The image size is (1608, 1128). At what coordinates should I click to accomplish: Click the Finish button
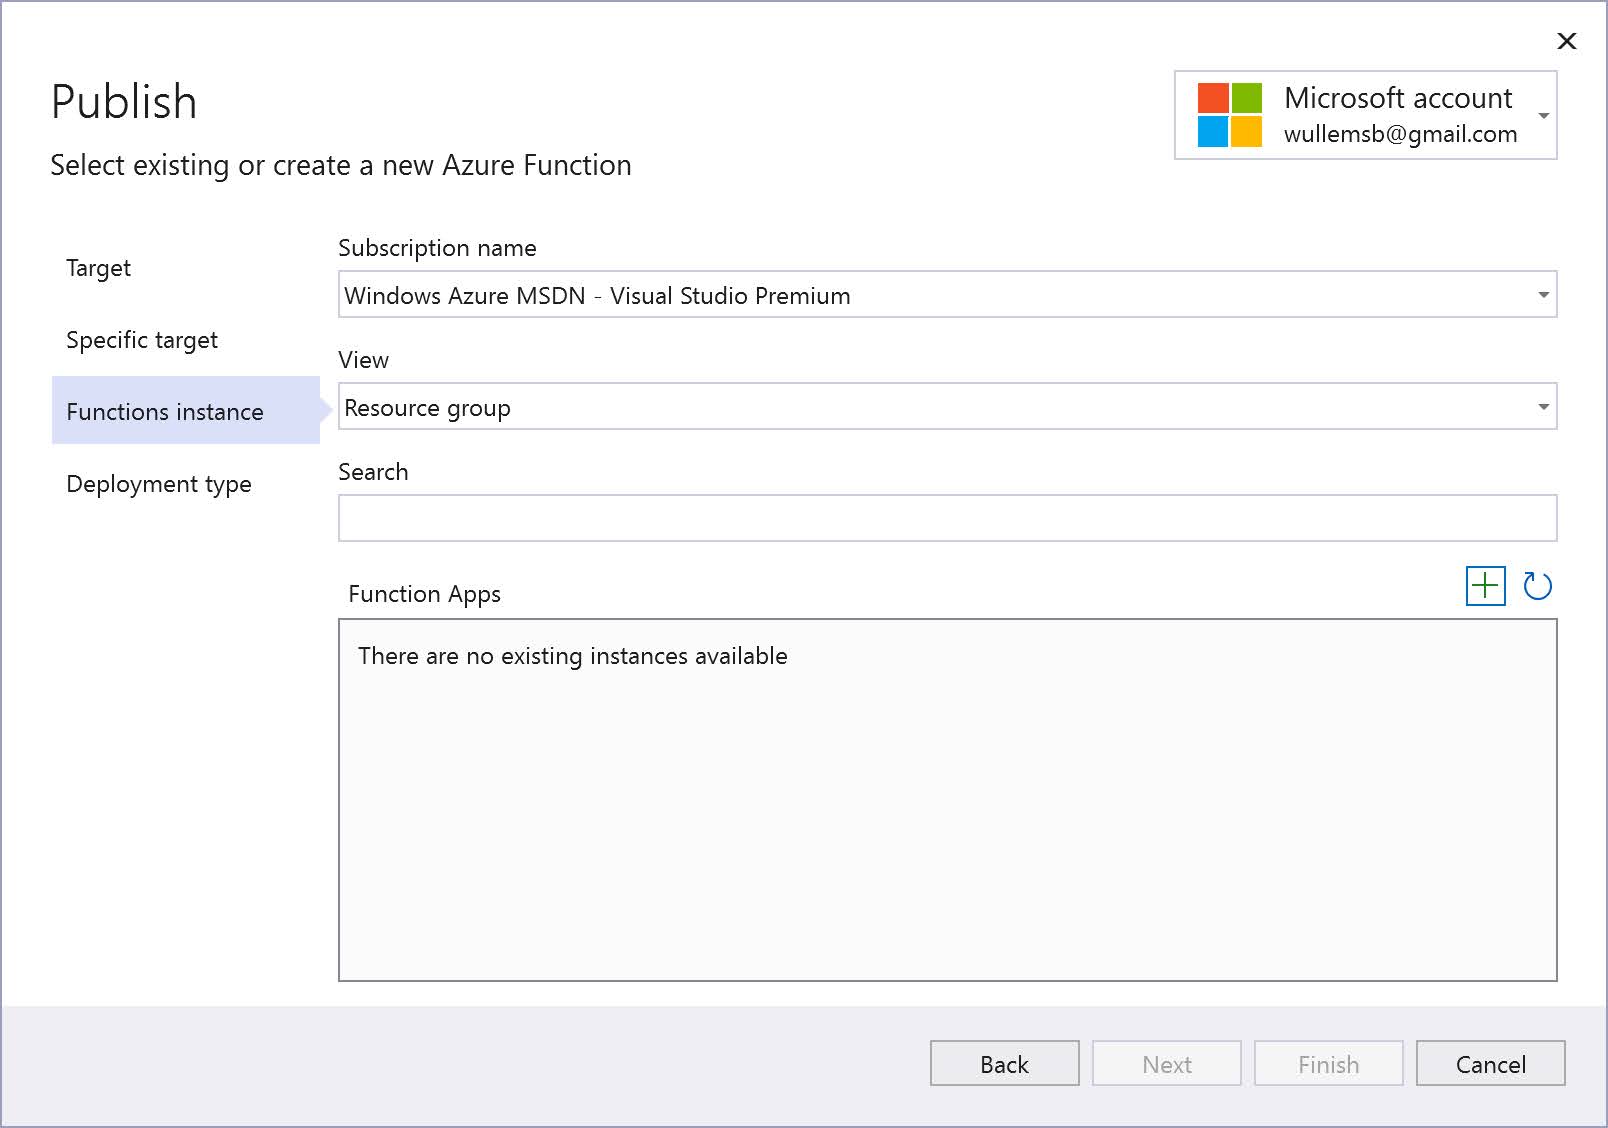[1328, 1063]
